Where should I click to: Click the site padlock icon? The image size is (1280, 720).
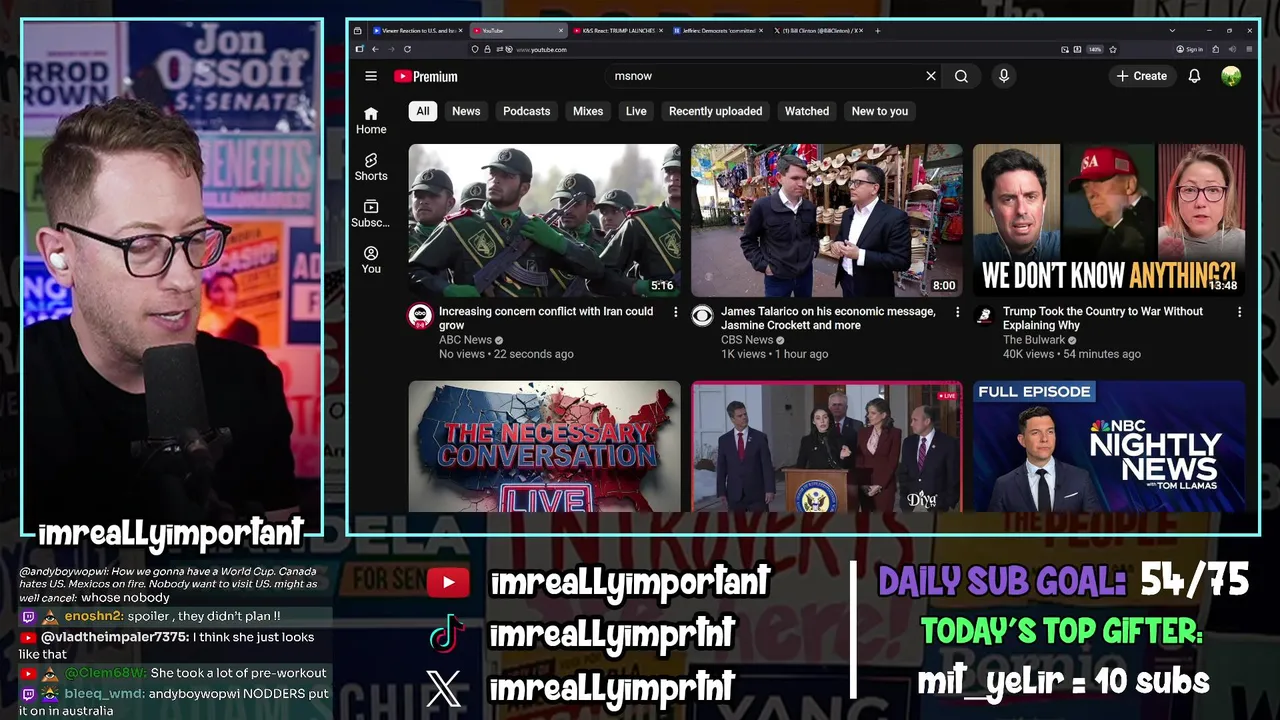click(487, 49)
